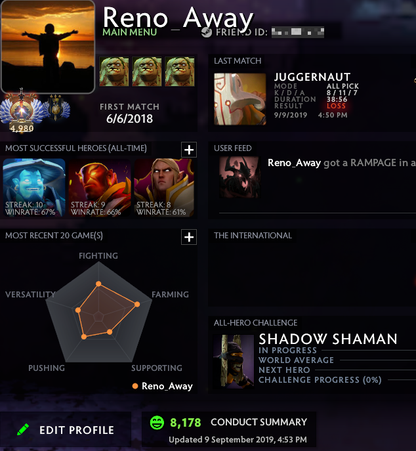Select the first featured hero icon
The height and width of the screenshot is (451, 416).
pos(114,71)
